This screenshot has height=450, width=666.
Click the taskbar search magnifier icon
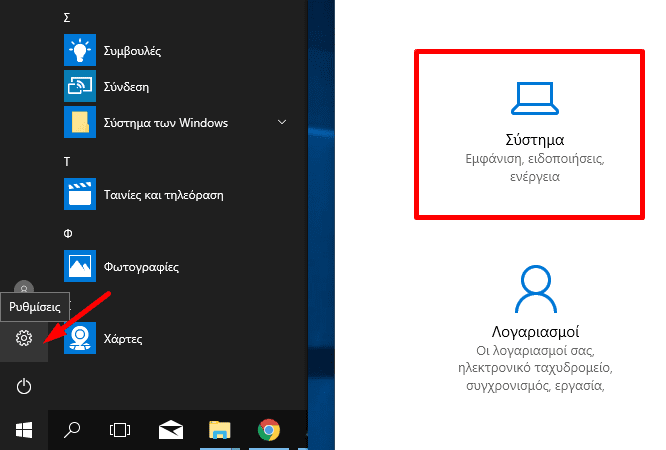[73, 430]
